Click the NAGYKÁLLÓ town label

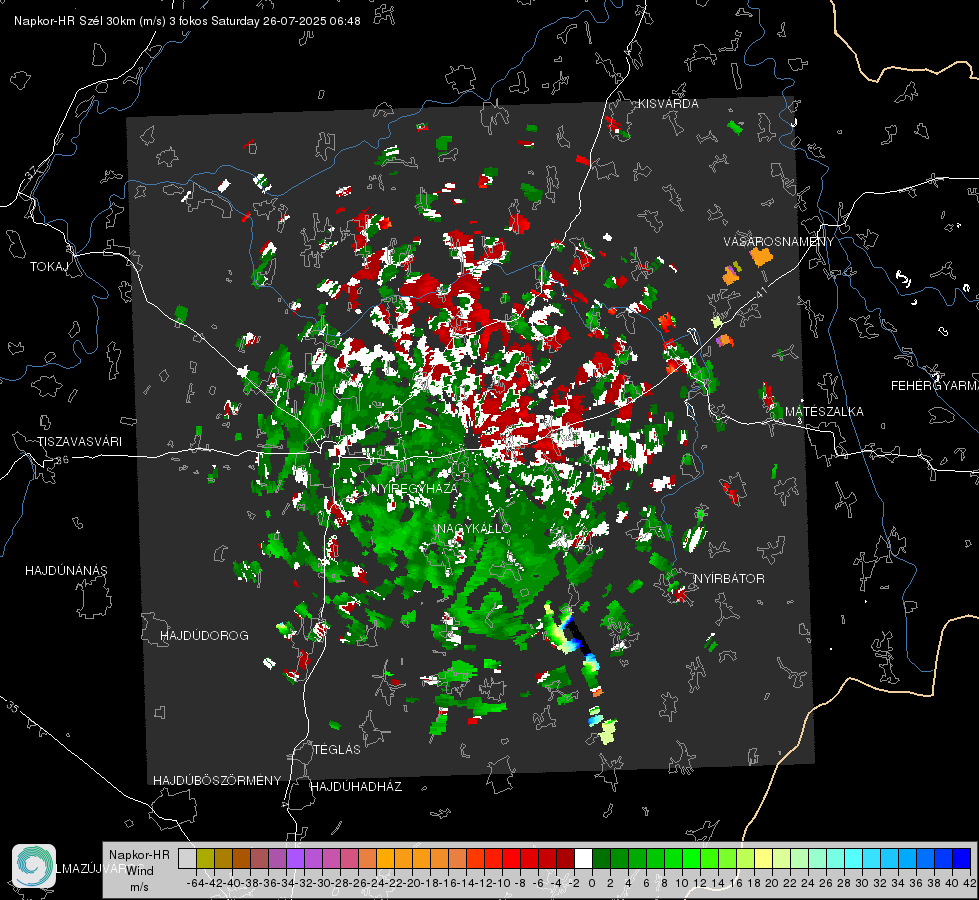tap(475, 529)
